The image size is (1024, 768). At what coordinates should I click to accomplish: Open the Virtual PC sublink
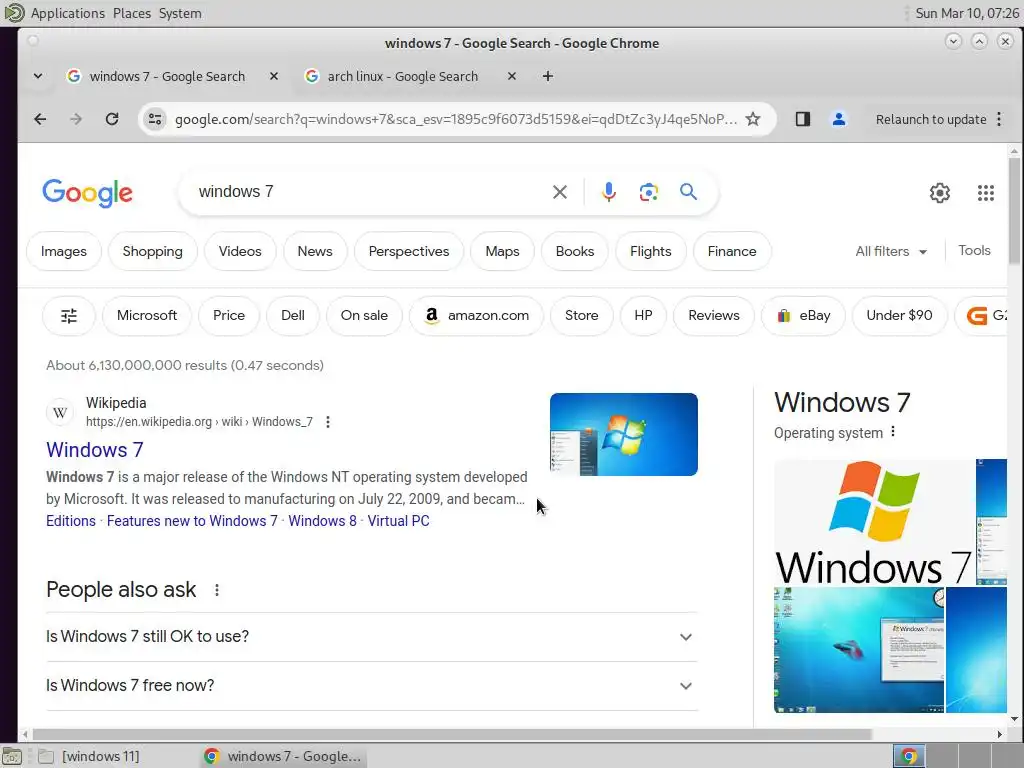tap(398, 521)
